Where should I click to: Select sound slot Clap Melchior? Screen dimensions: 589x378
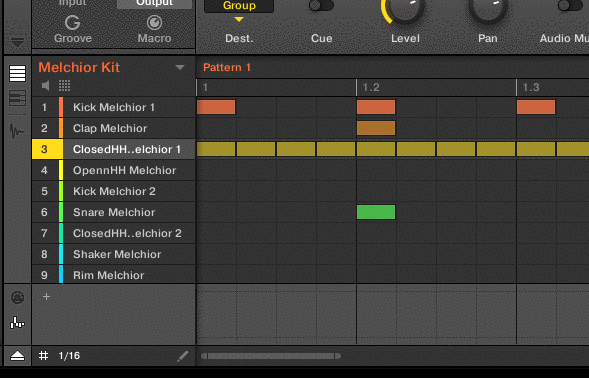(114, 128)
